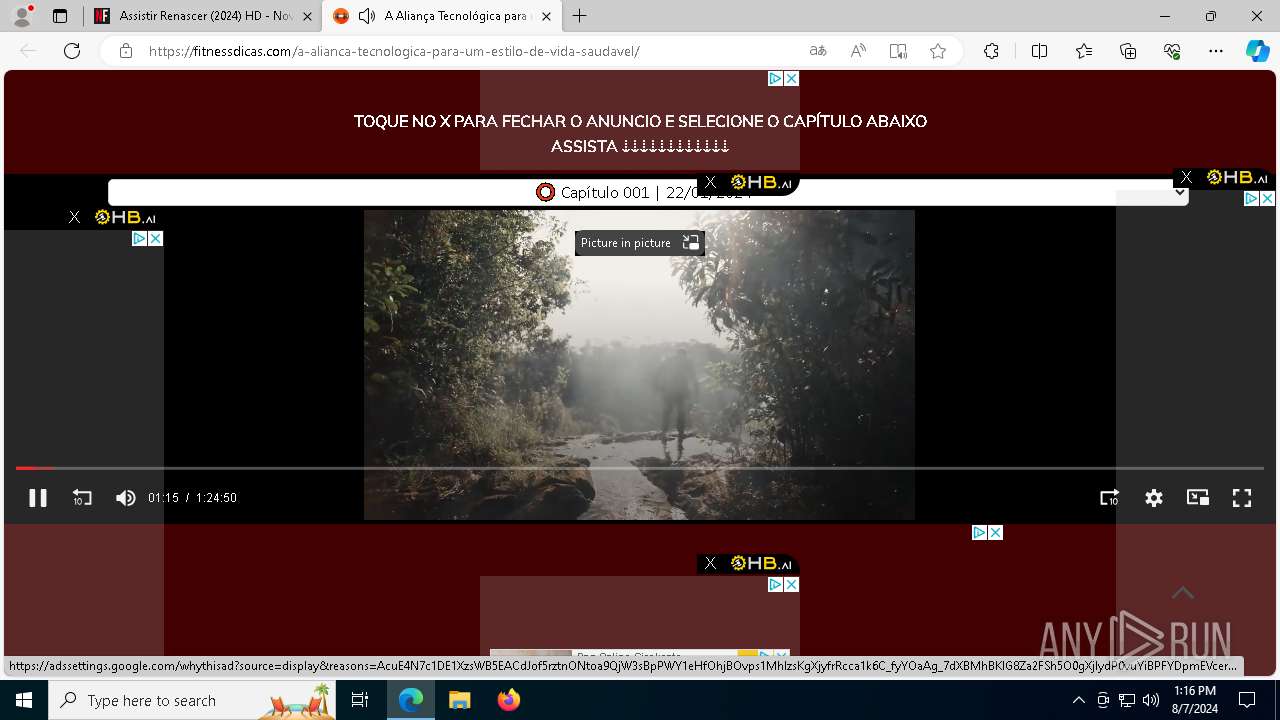The height and width of the screenshot is (720, 1280).
Task: Close the HB.ai ad at left of player
Action: coord(74,217)
